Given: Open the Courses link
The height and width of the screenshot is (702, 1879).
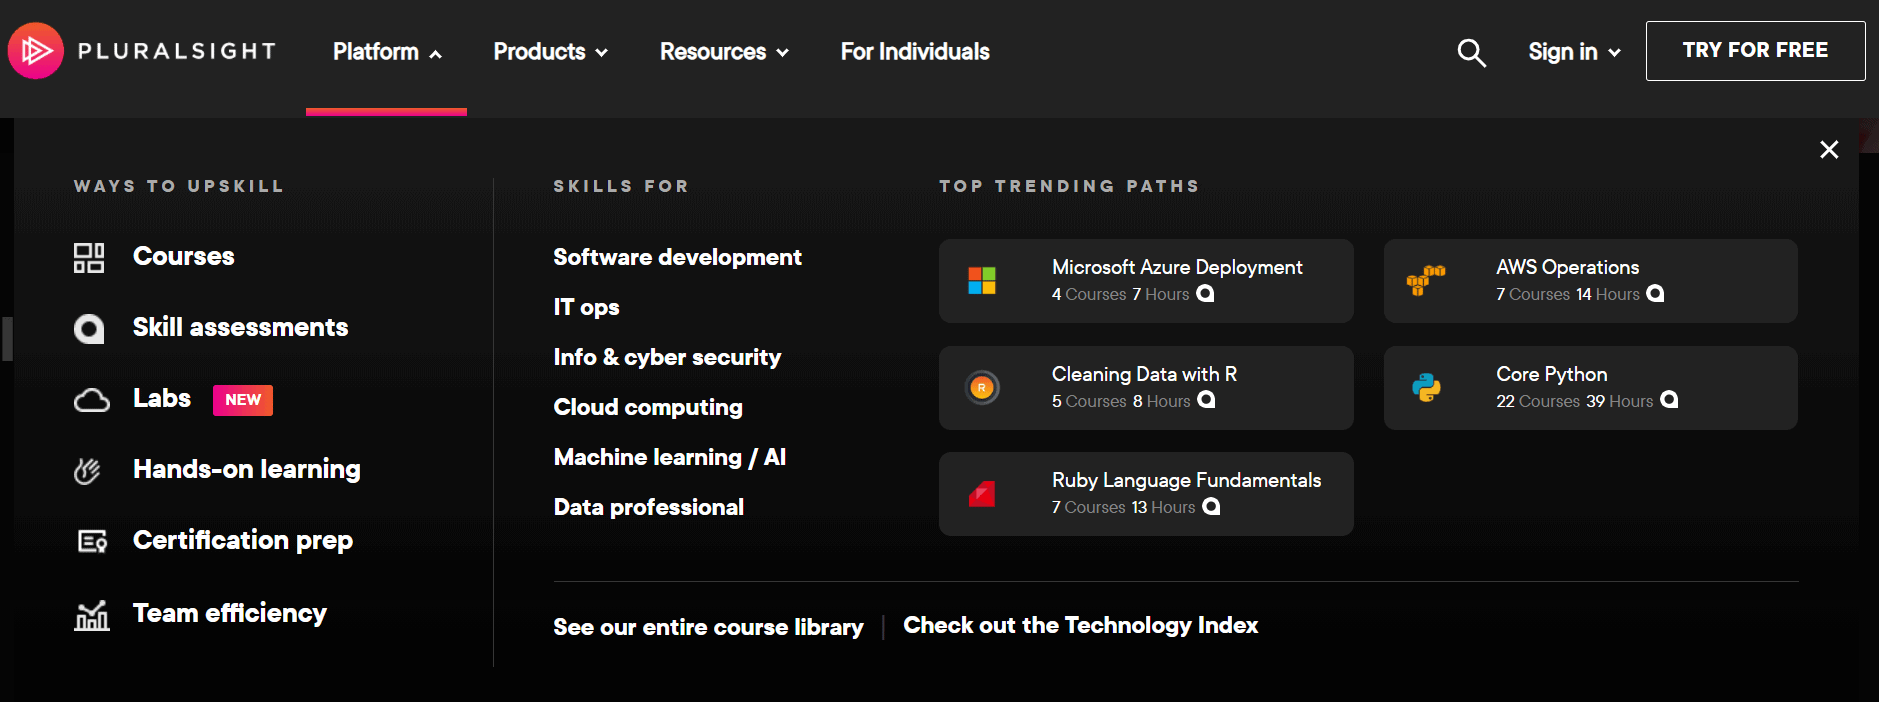Looking at the screenshot, I should [184, 256].
